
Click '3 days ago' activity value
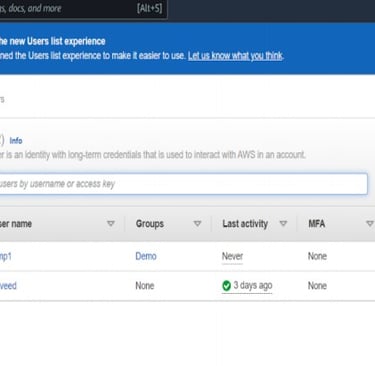tap(253, 286)
